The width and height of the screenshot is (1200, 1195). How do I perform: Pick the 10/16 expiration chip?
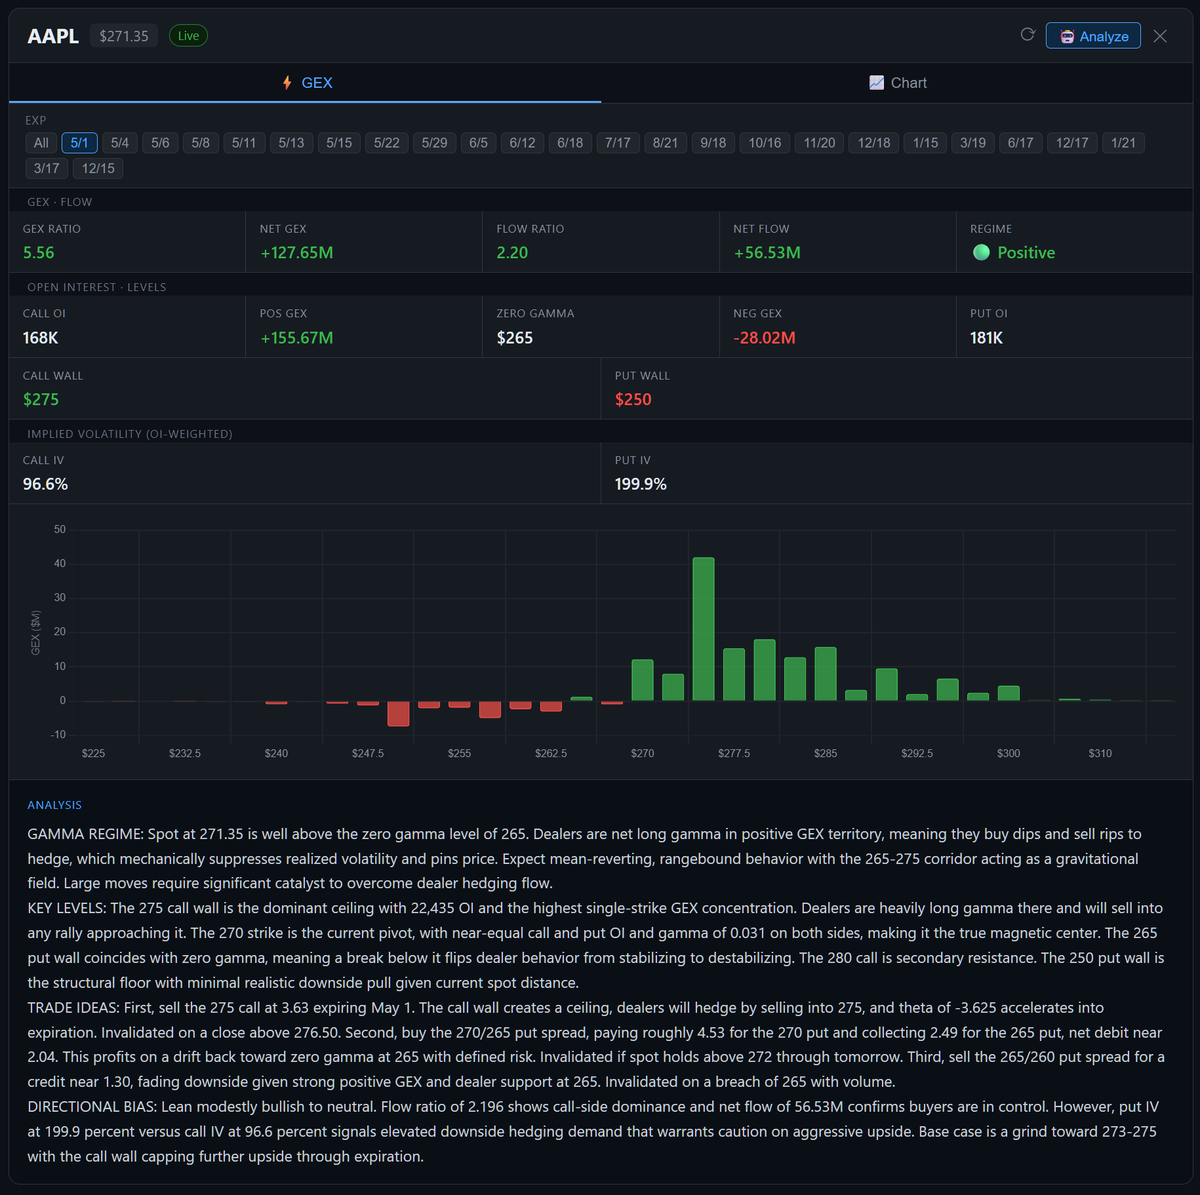coord(765,143)
